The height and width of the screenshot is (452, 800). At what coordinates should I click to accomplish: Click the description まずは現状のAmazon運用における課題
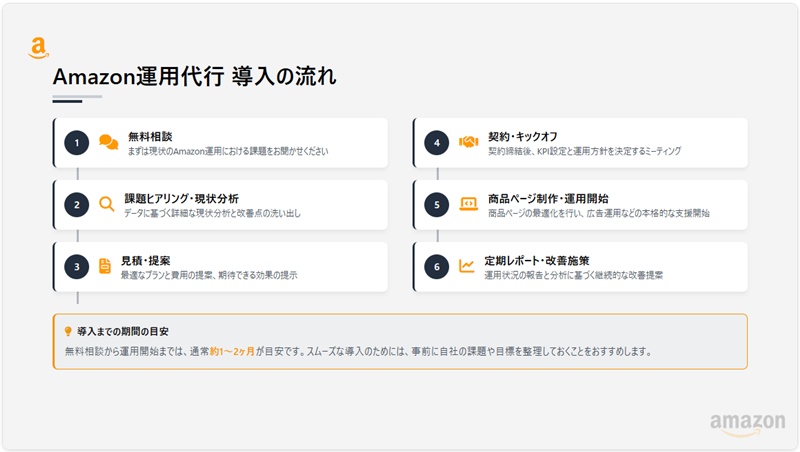pos(228,151)
